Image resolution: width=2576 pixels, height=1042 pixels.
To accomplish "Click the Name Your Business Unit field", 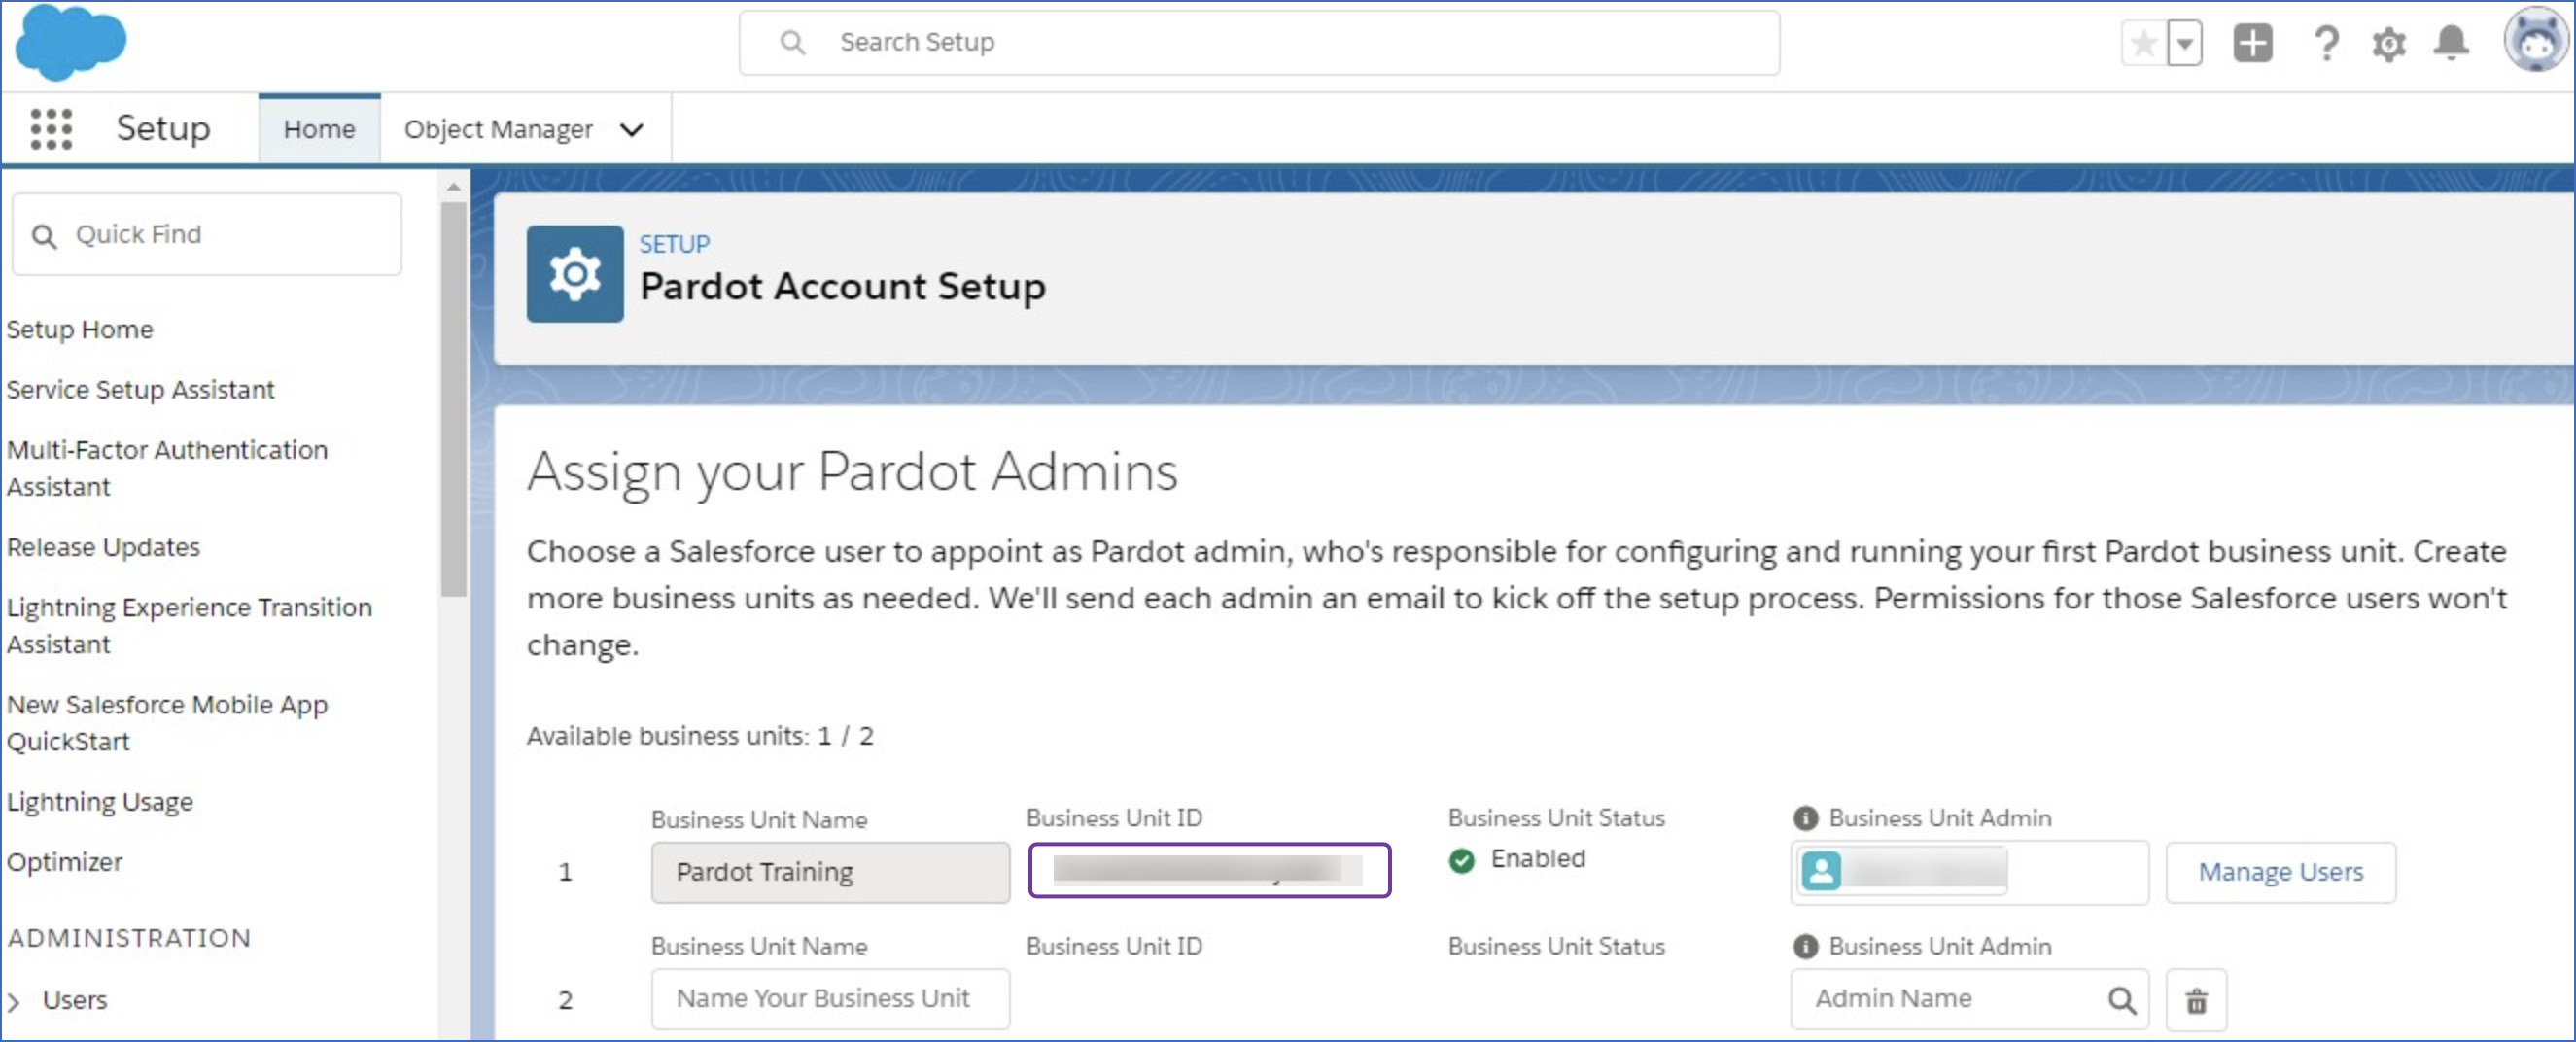I will [x=830, y=999].
